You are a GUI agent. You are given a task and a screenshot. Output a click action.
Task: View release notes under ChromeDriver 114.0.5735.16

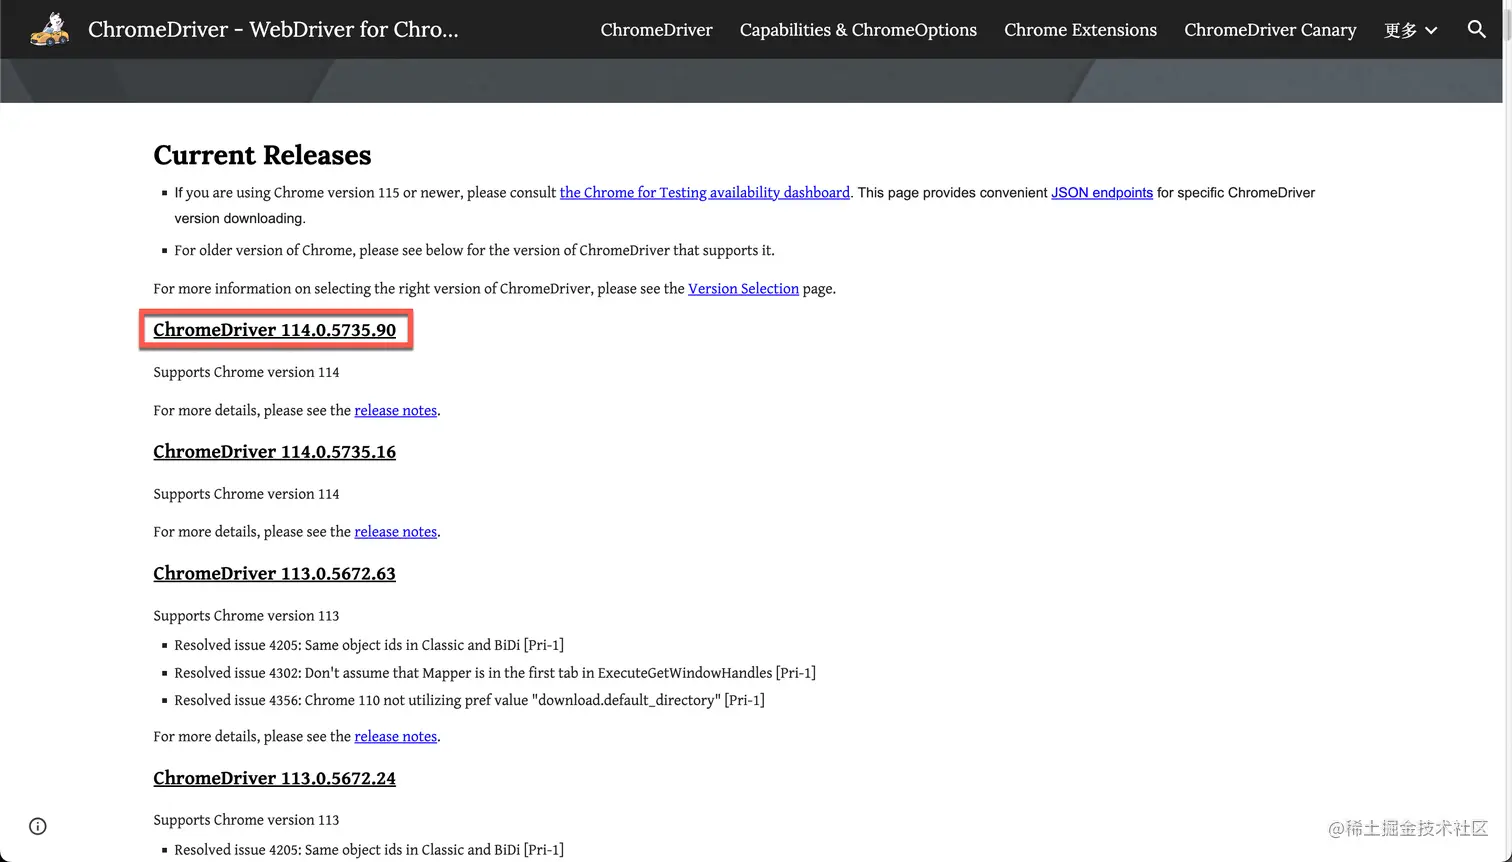[x=395, y=532]
